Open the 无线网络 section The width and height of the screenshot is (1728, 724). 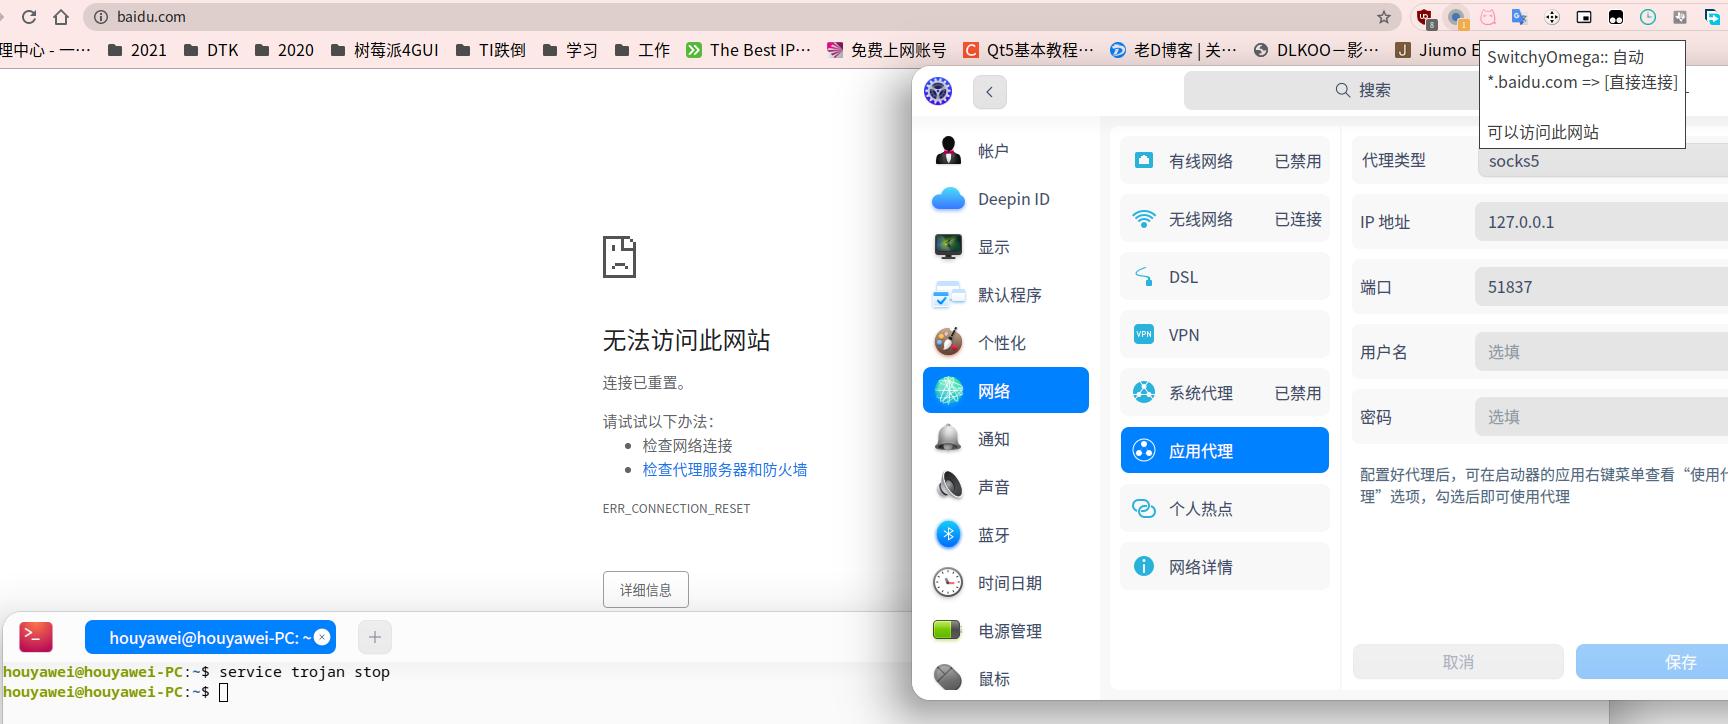[x=1225, y=219]
